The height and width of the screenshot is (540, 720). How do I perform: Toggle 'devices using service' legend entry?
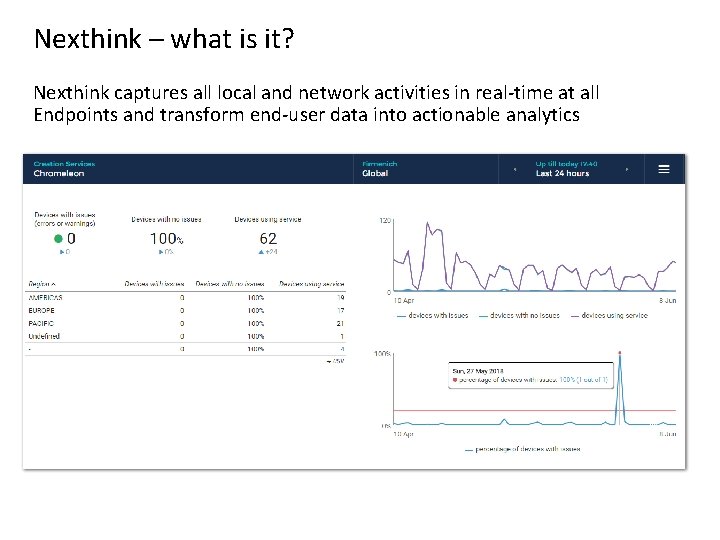coord(609,315)
